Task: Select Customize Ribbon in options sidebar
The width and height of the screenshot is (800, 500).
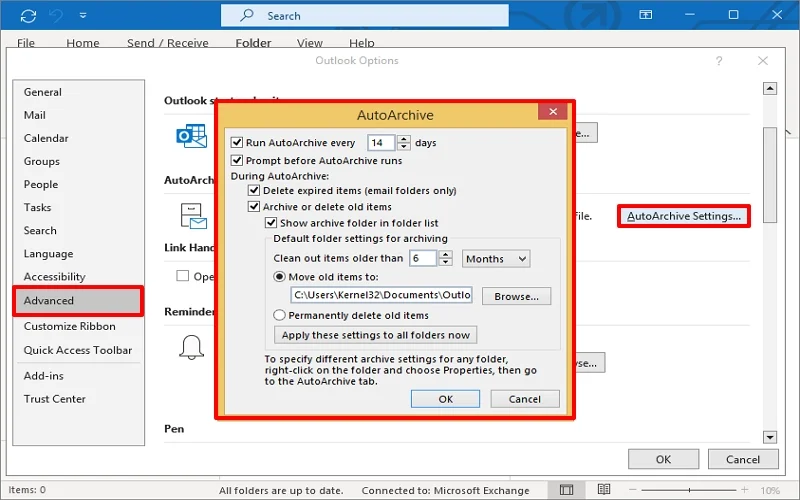Action: [78, 326]
